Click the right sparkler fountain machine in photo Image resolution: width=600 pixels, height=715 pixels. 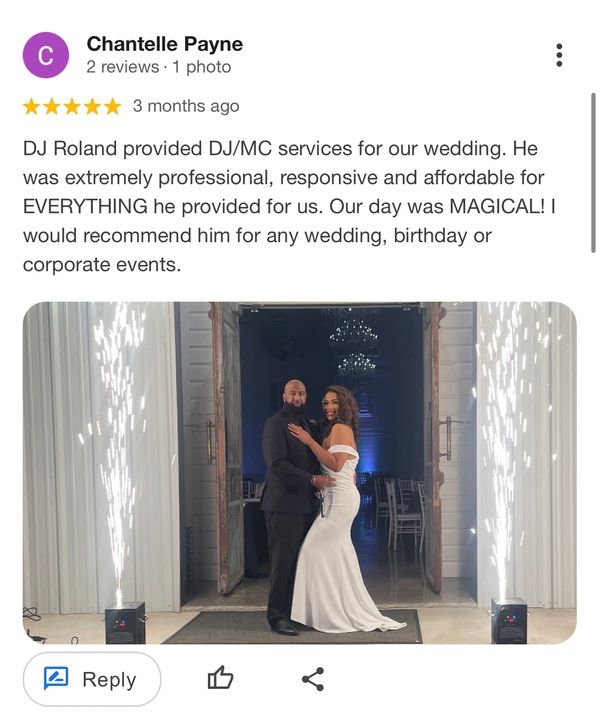509,621
